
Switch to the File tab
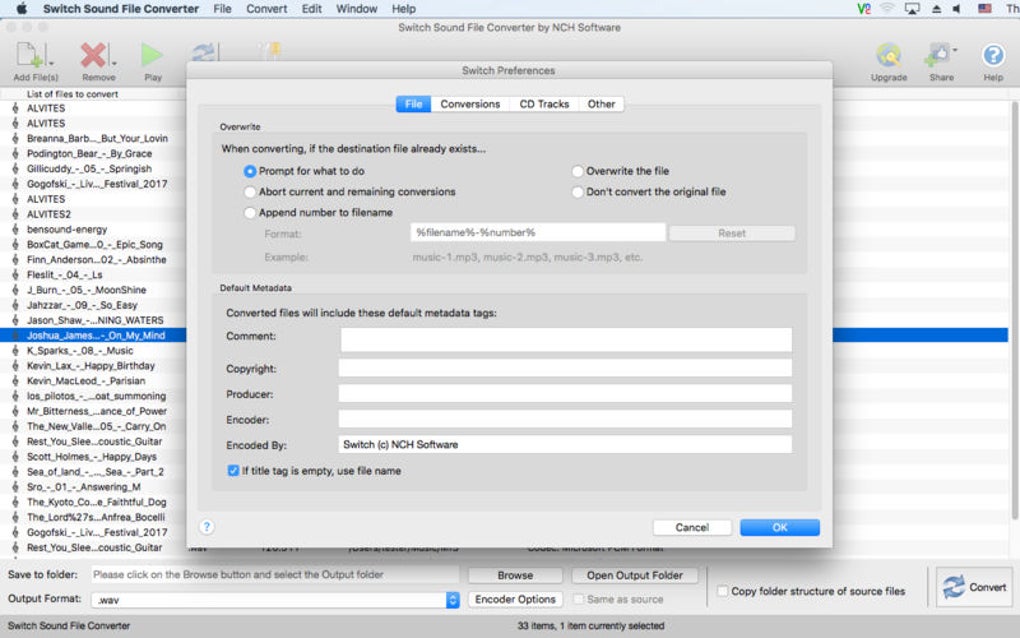414,104
